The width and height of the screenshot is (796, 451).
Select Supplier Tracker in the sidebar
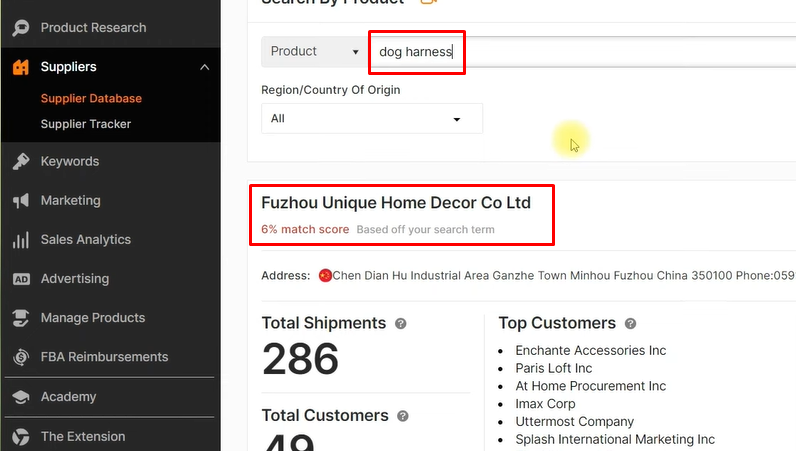(86, 124)
